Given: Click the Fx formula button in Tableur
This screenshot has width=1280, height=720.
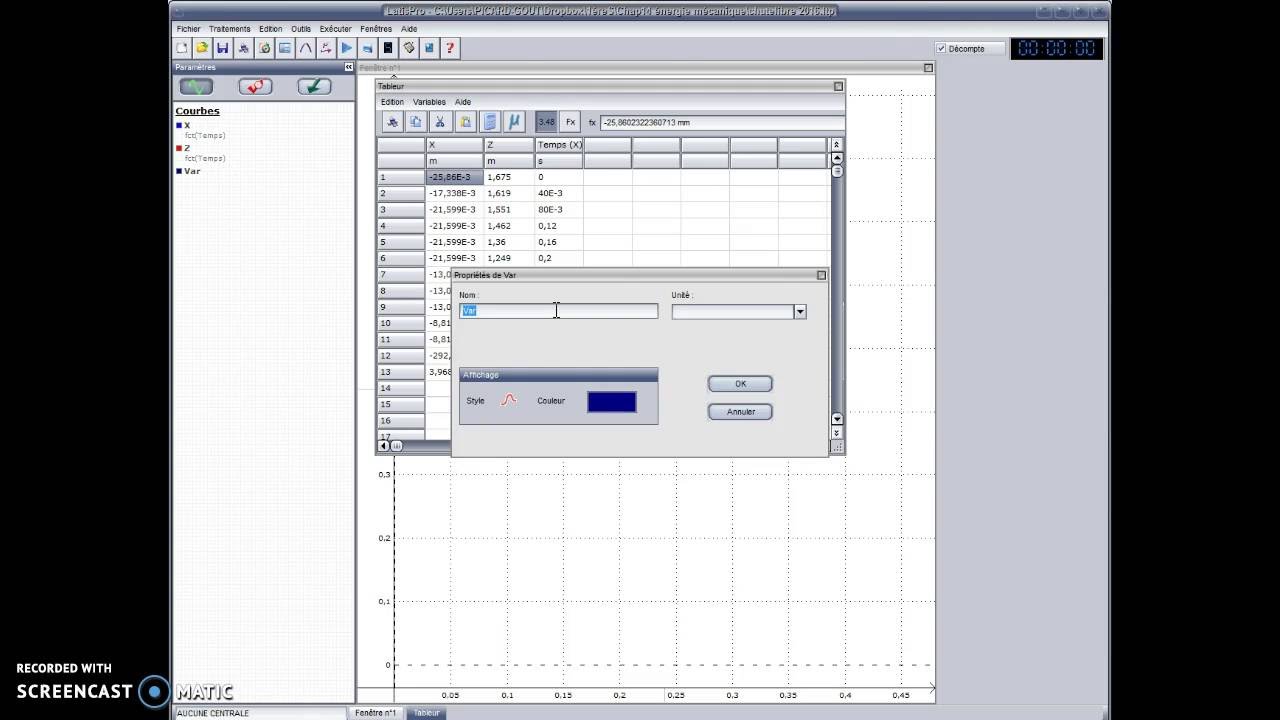Looking at the screenshot, I should 570,122.
